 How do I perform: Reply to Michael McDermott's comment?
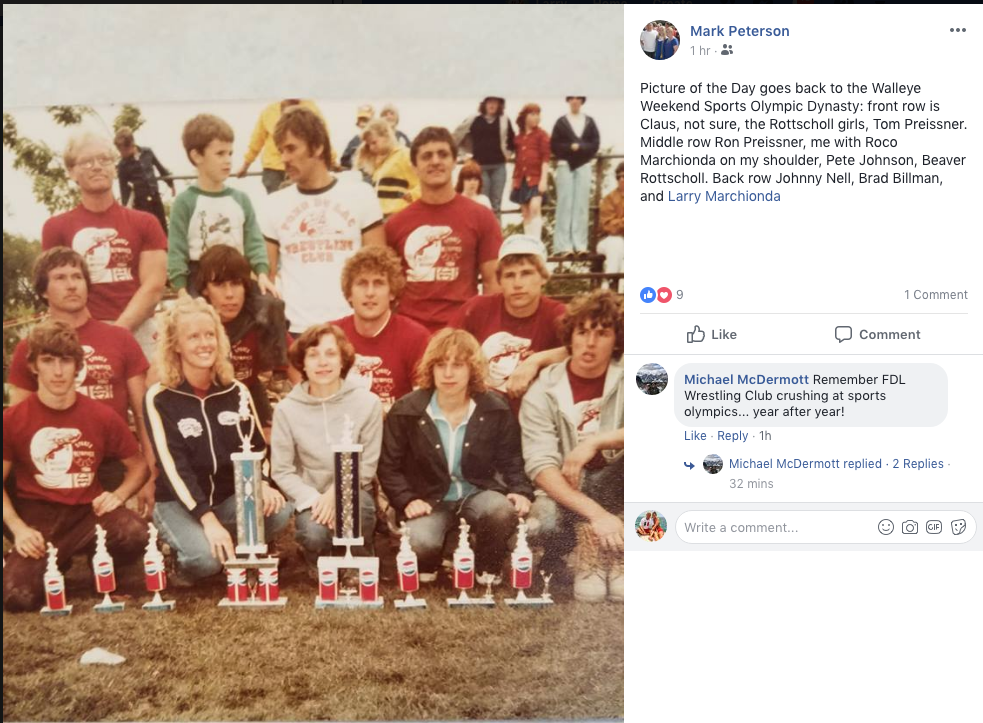pyautogui.click(x=732, y=436)
